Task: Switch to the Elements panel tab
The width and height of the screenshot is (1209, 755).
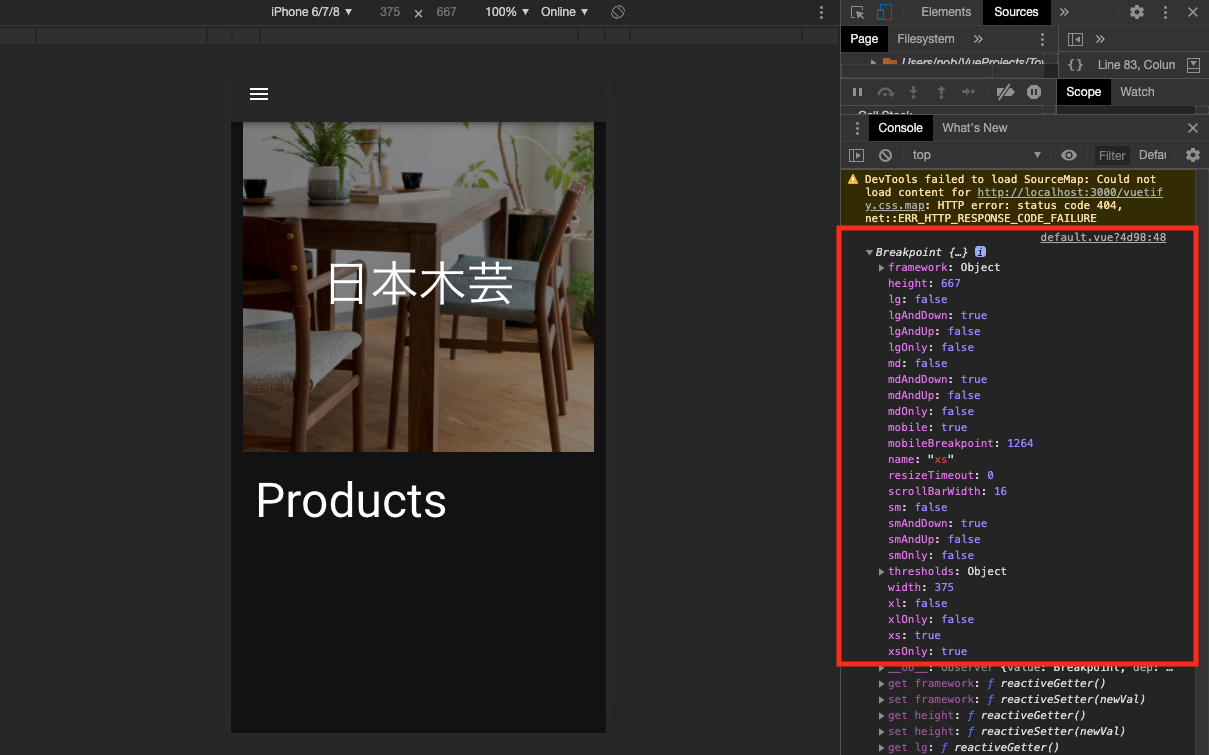Action: point(946,12)
